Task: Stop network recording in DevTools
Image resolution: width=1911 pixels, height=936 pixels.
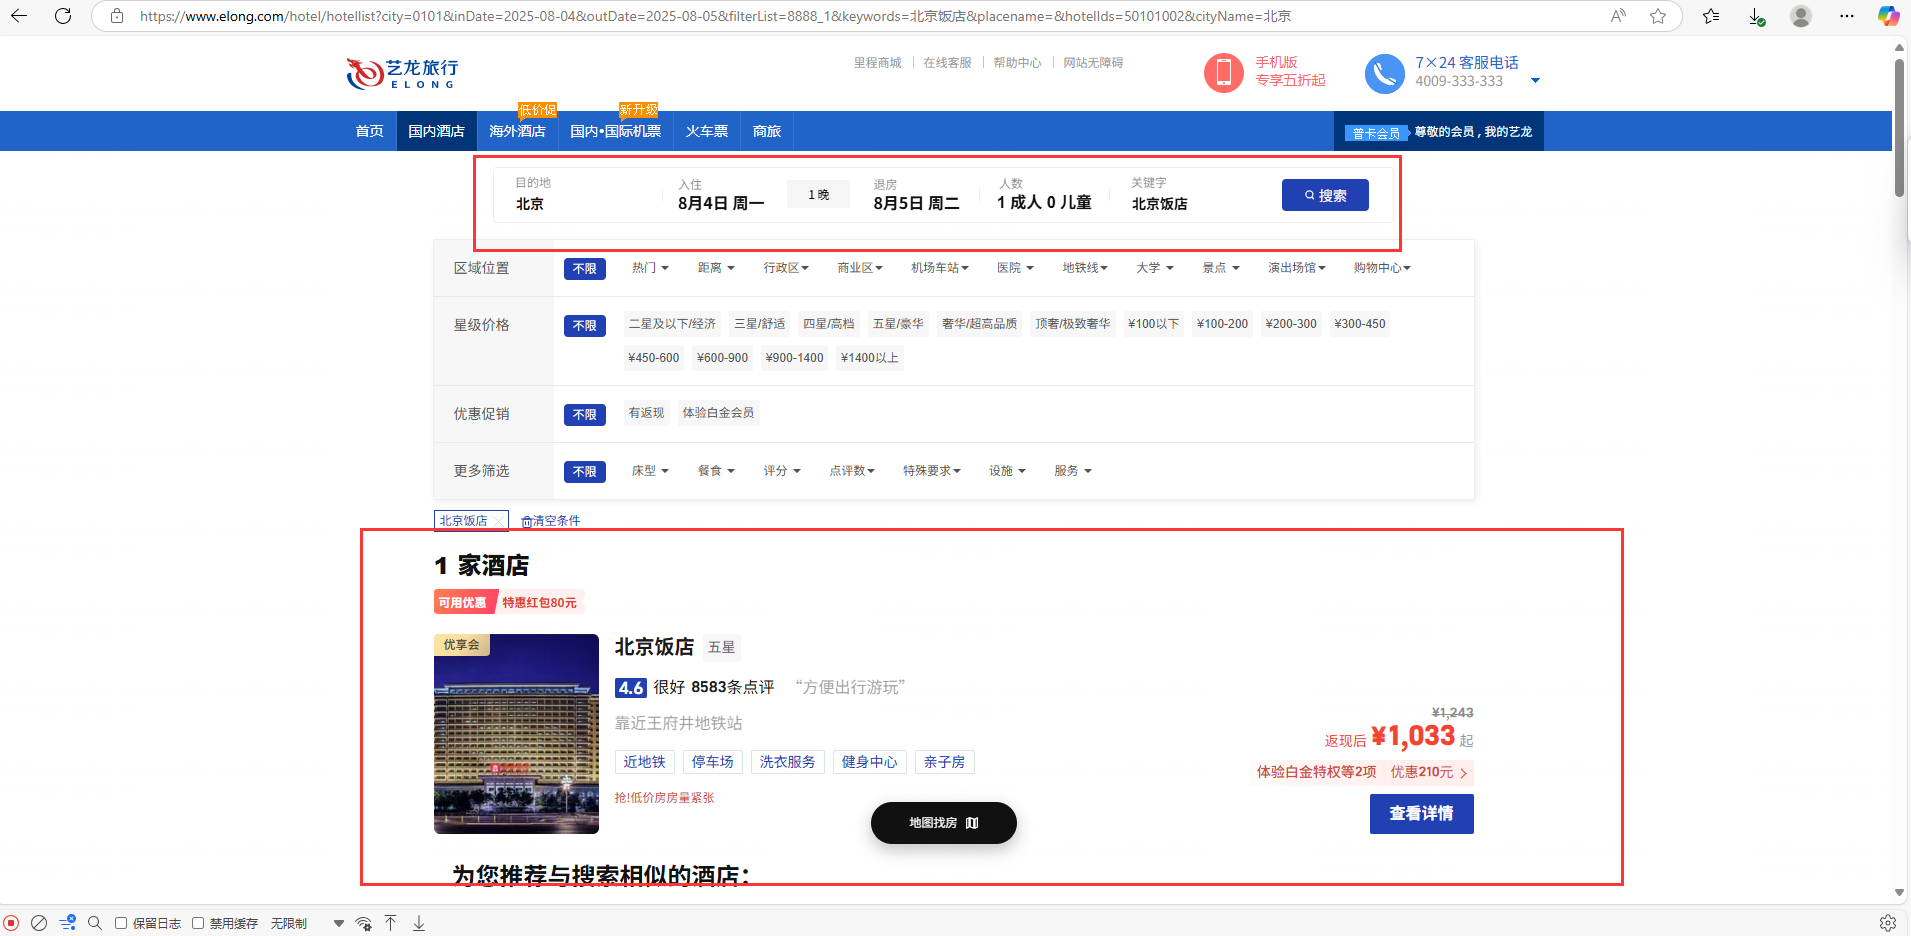Action: point(11,923)
